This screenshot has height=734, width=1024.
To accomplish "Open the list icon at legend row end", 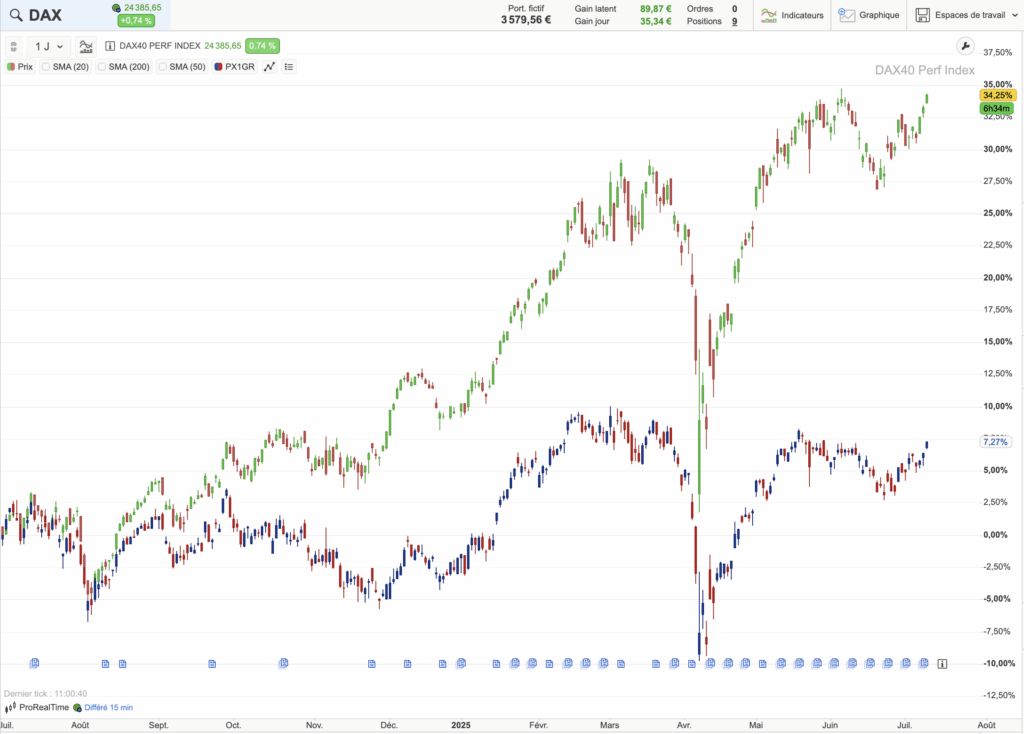I will (x=289, y=67).
